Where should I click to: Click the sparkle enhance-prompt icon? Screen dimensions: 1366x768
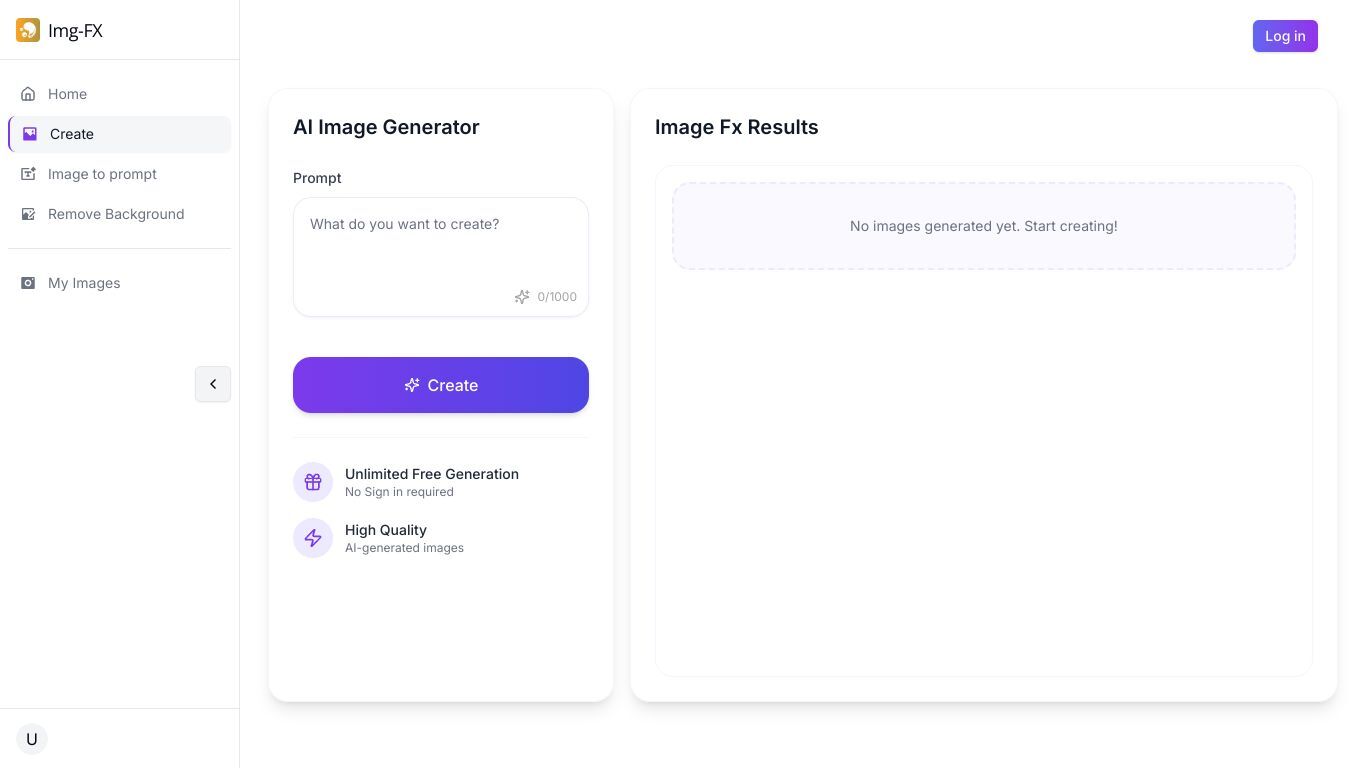(x=522, y=297)
